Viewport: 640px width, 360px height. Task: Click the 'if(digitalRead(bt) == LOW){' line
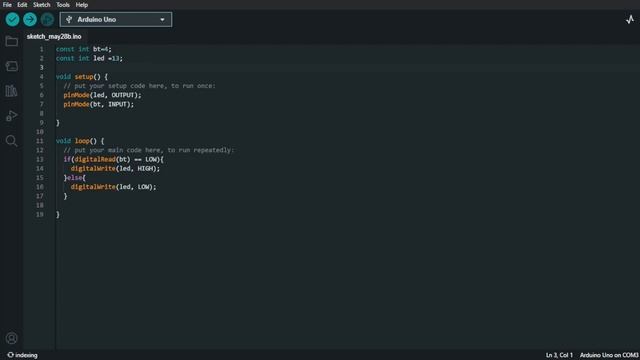point(113,159)
